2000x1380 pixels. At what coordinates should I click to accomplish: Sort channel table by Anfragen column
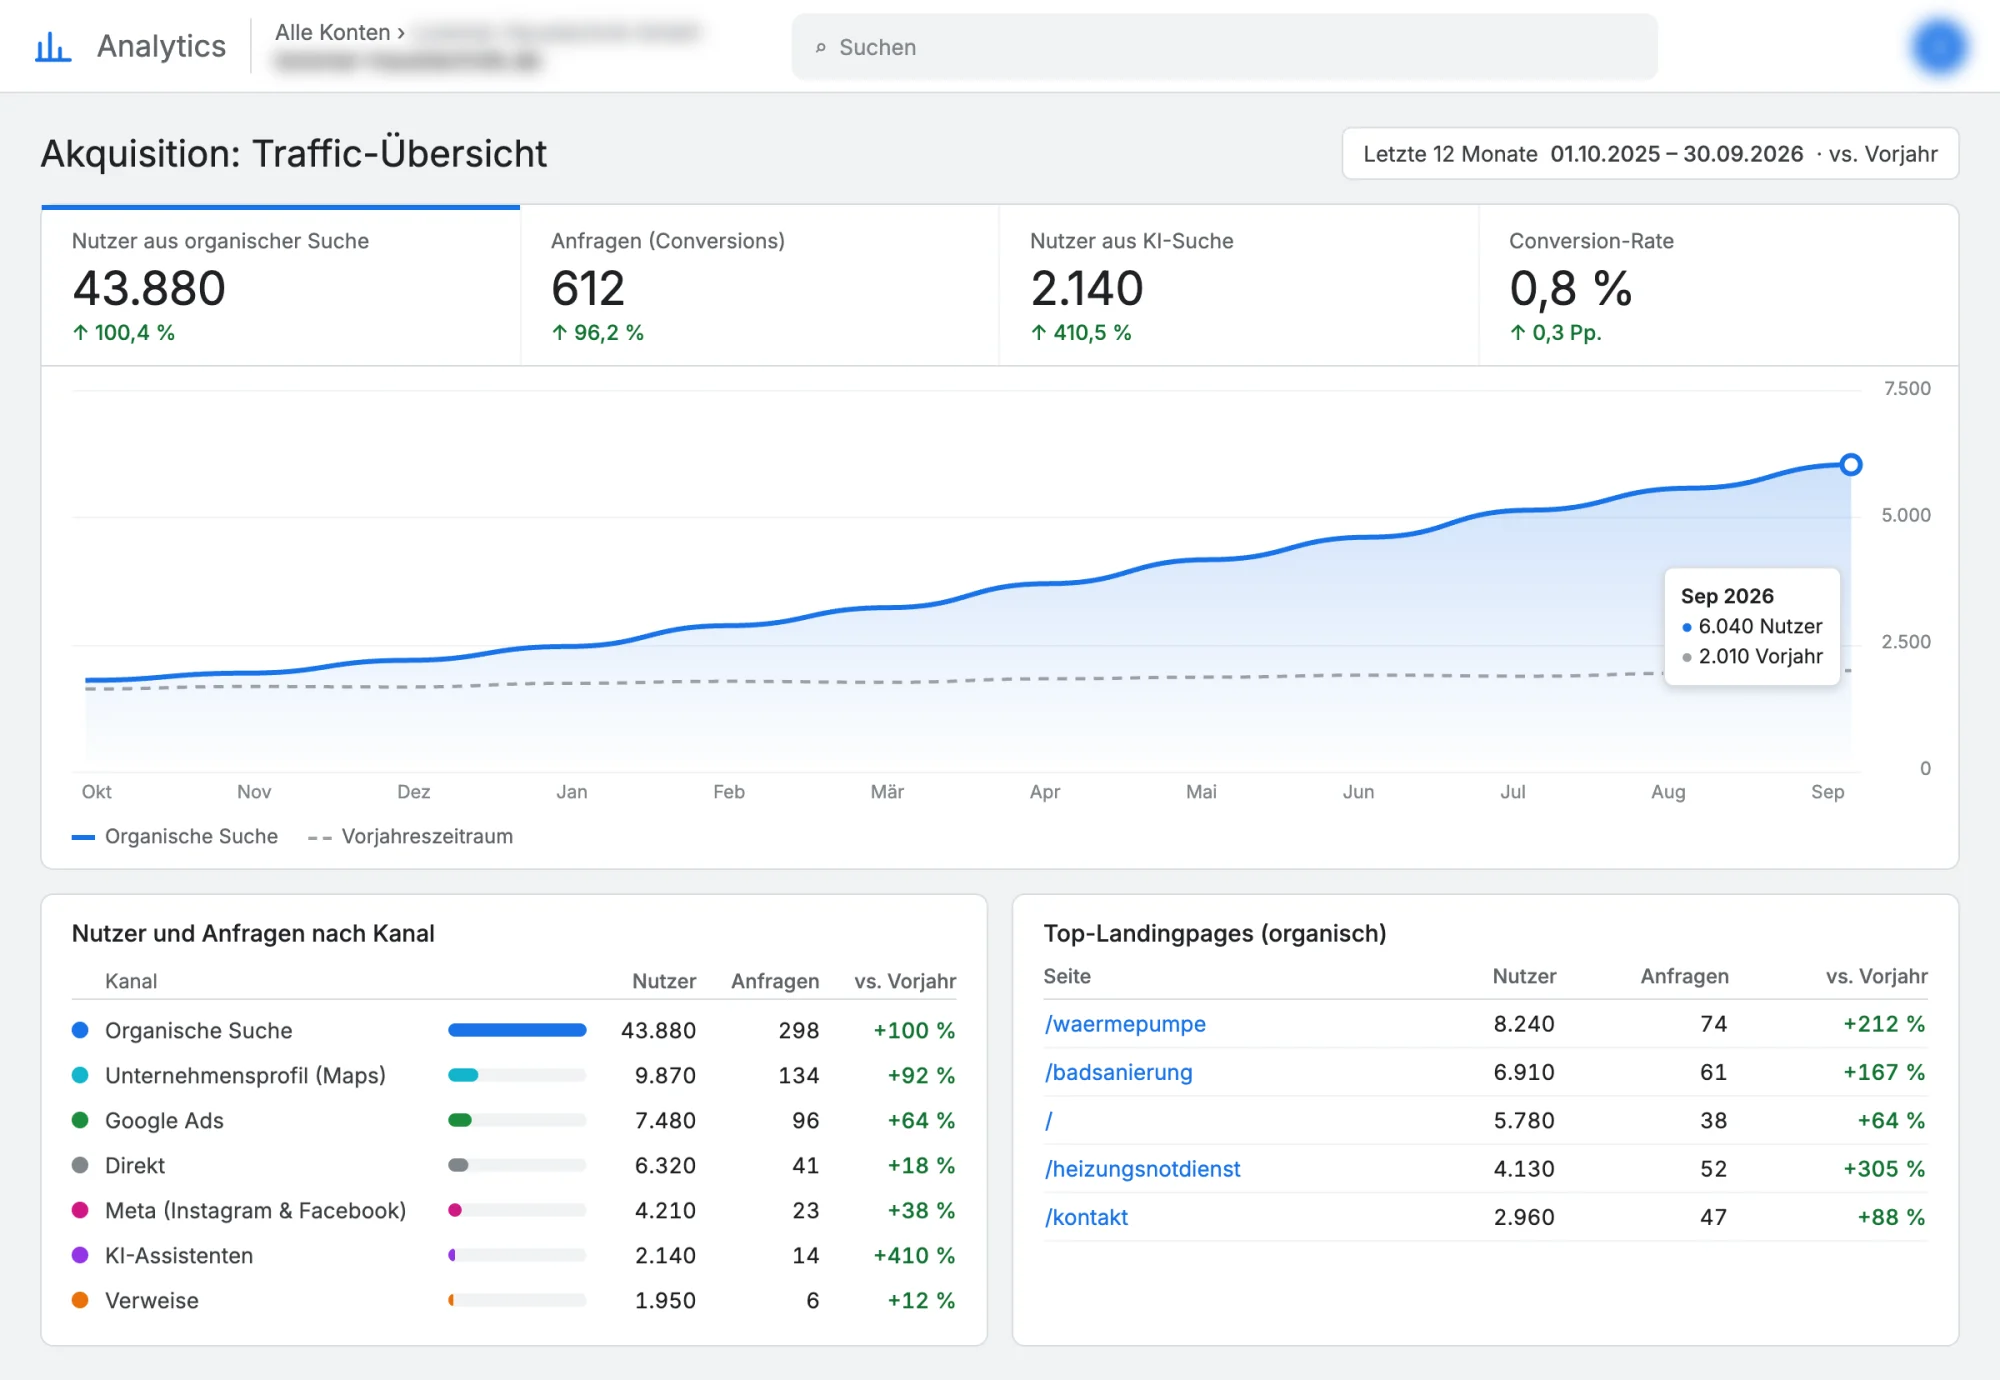[x=775, y=981]
